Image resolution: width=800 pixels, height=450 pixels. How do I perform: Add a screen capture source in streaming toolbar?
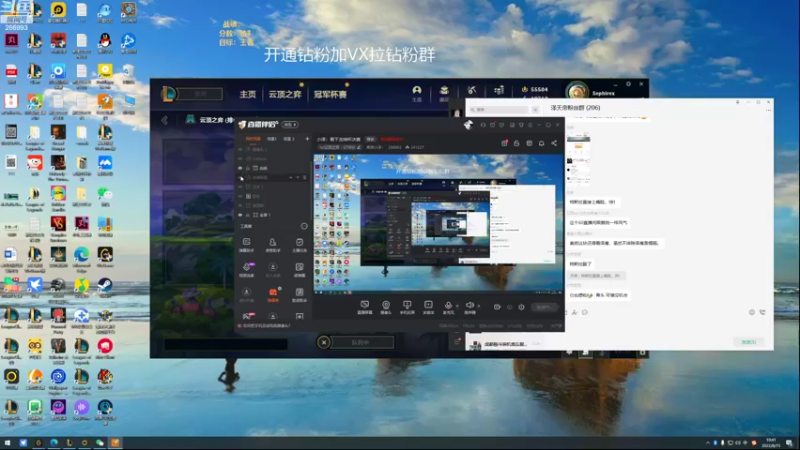click(x=364, y=307)
